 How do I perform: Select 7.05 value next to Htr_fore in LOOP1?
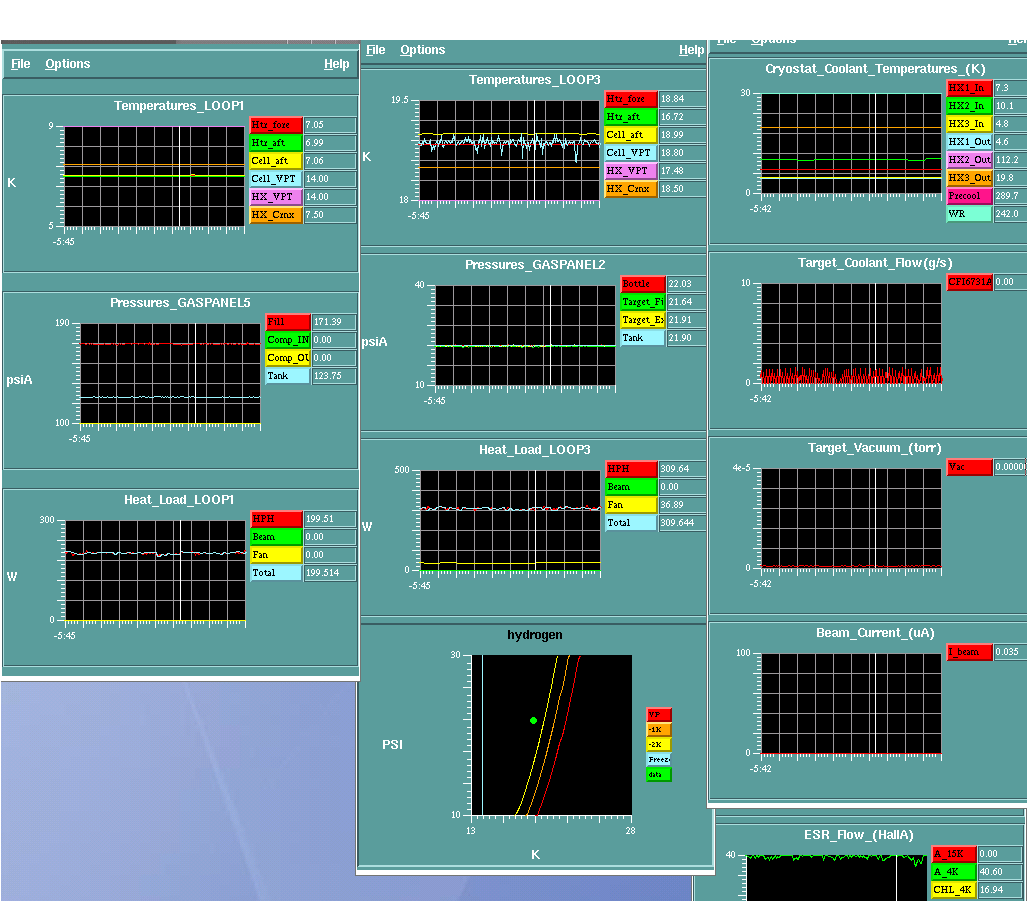[330, 125]
